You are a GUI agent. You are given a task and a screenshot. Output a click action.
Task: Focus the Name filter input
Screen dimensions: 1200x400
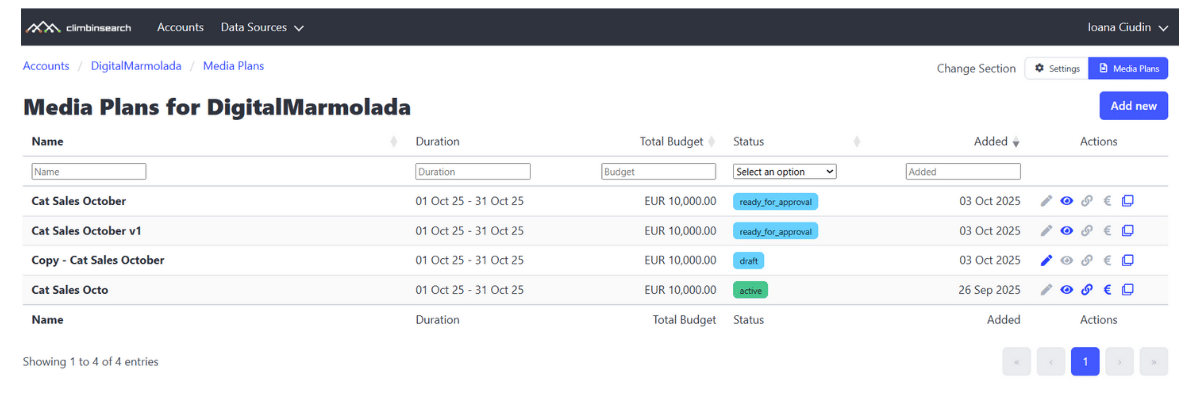click(89, 172)
